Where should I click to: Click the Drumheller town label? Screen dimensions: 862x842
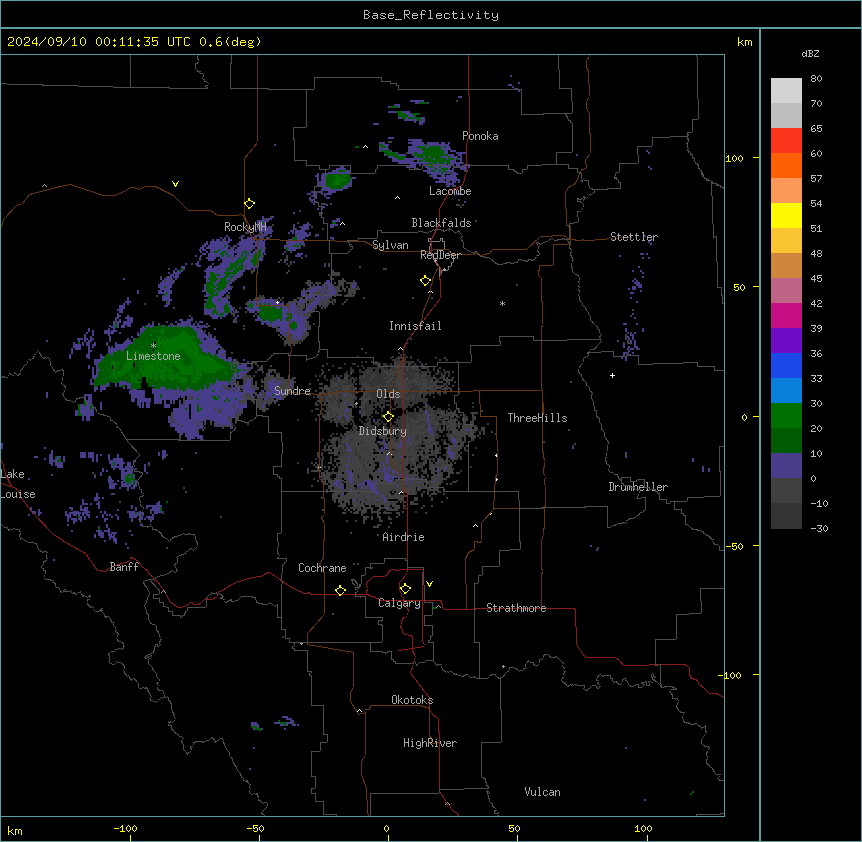(638, 487)
